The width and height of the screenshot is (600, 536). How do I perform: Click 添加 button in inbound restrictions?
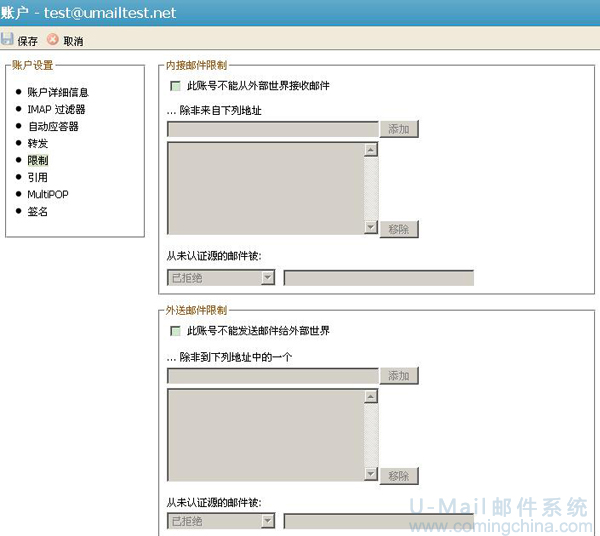tap(399, 129)
